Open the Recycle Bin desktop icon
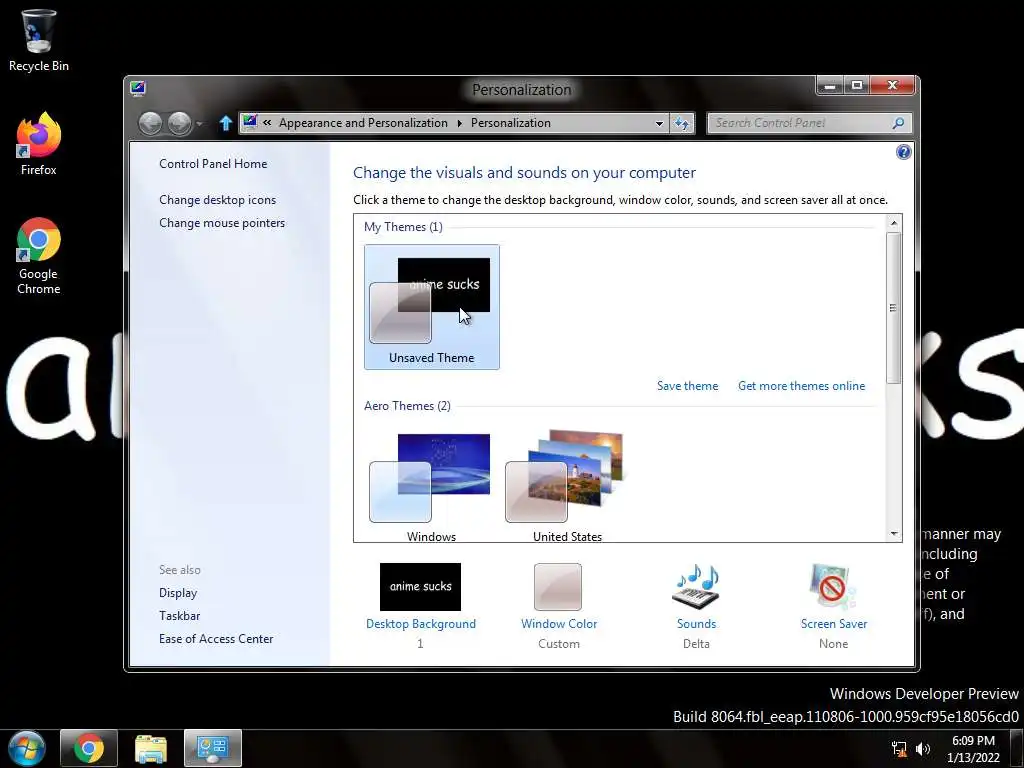The image size is (1024, 768). [x=39, y=40]
